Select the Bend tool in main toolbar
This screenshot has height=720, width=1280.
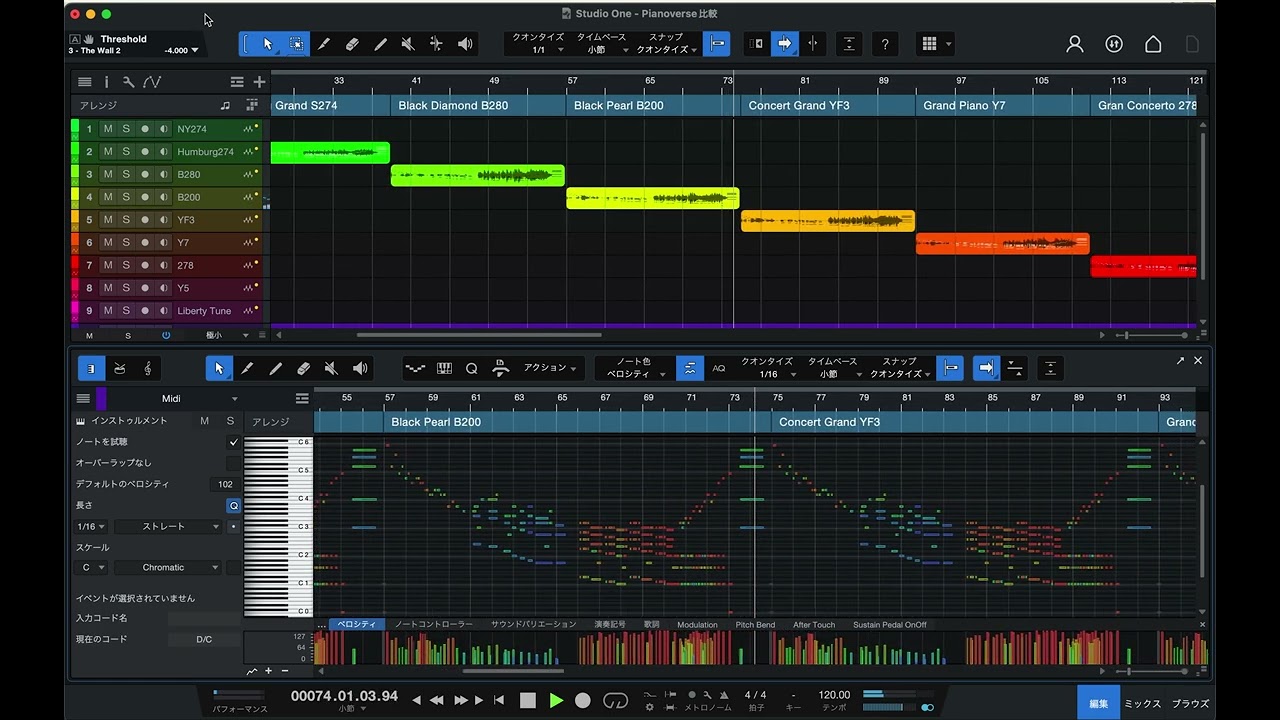436,44
